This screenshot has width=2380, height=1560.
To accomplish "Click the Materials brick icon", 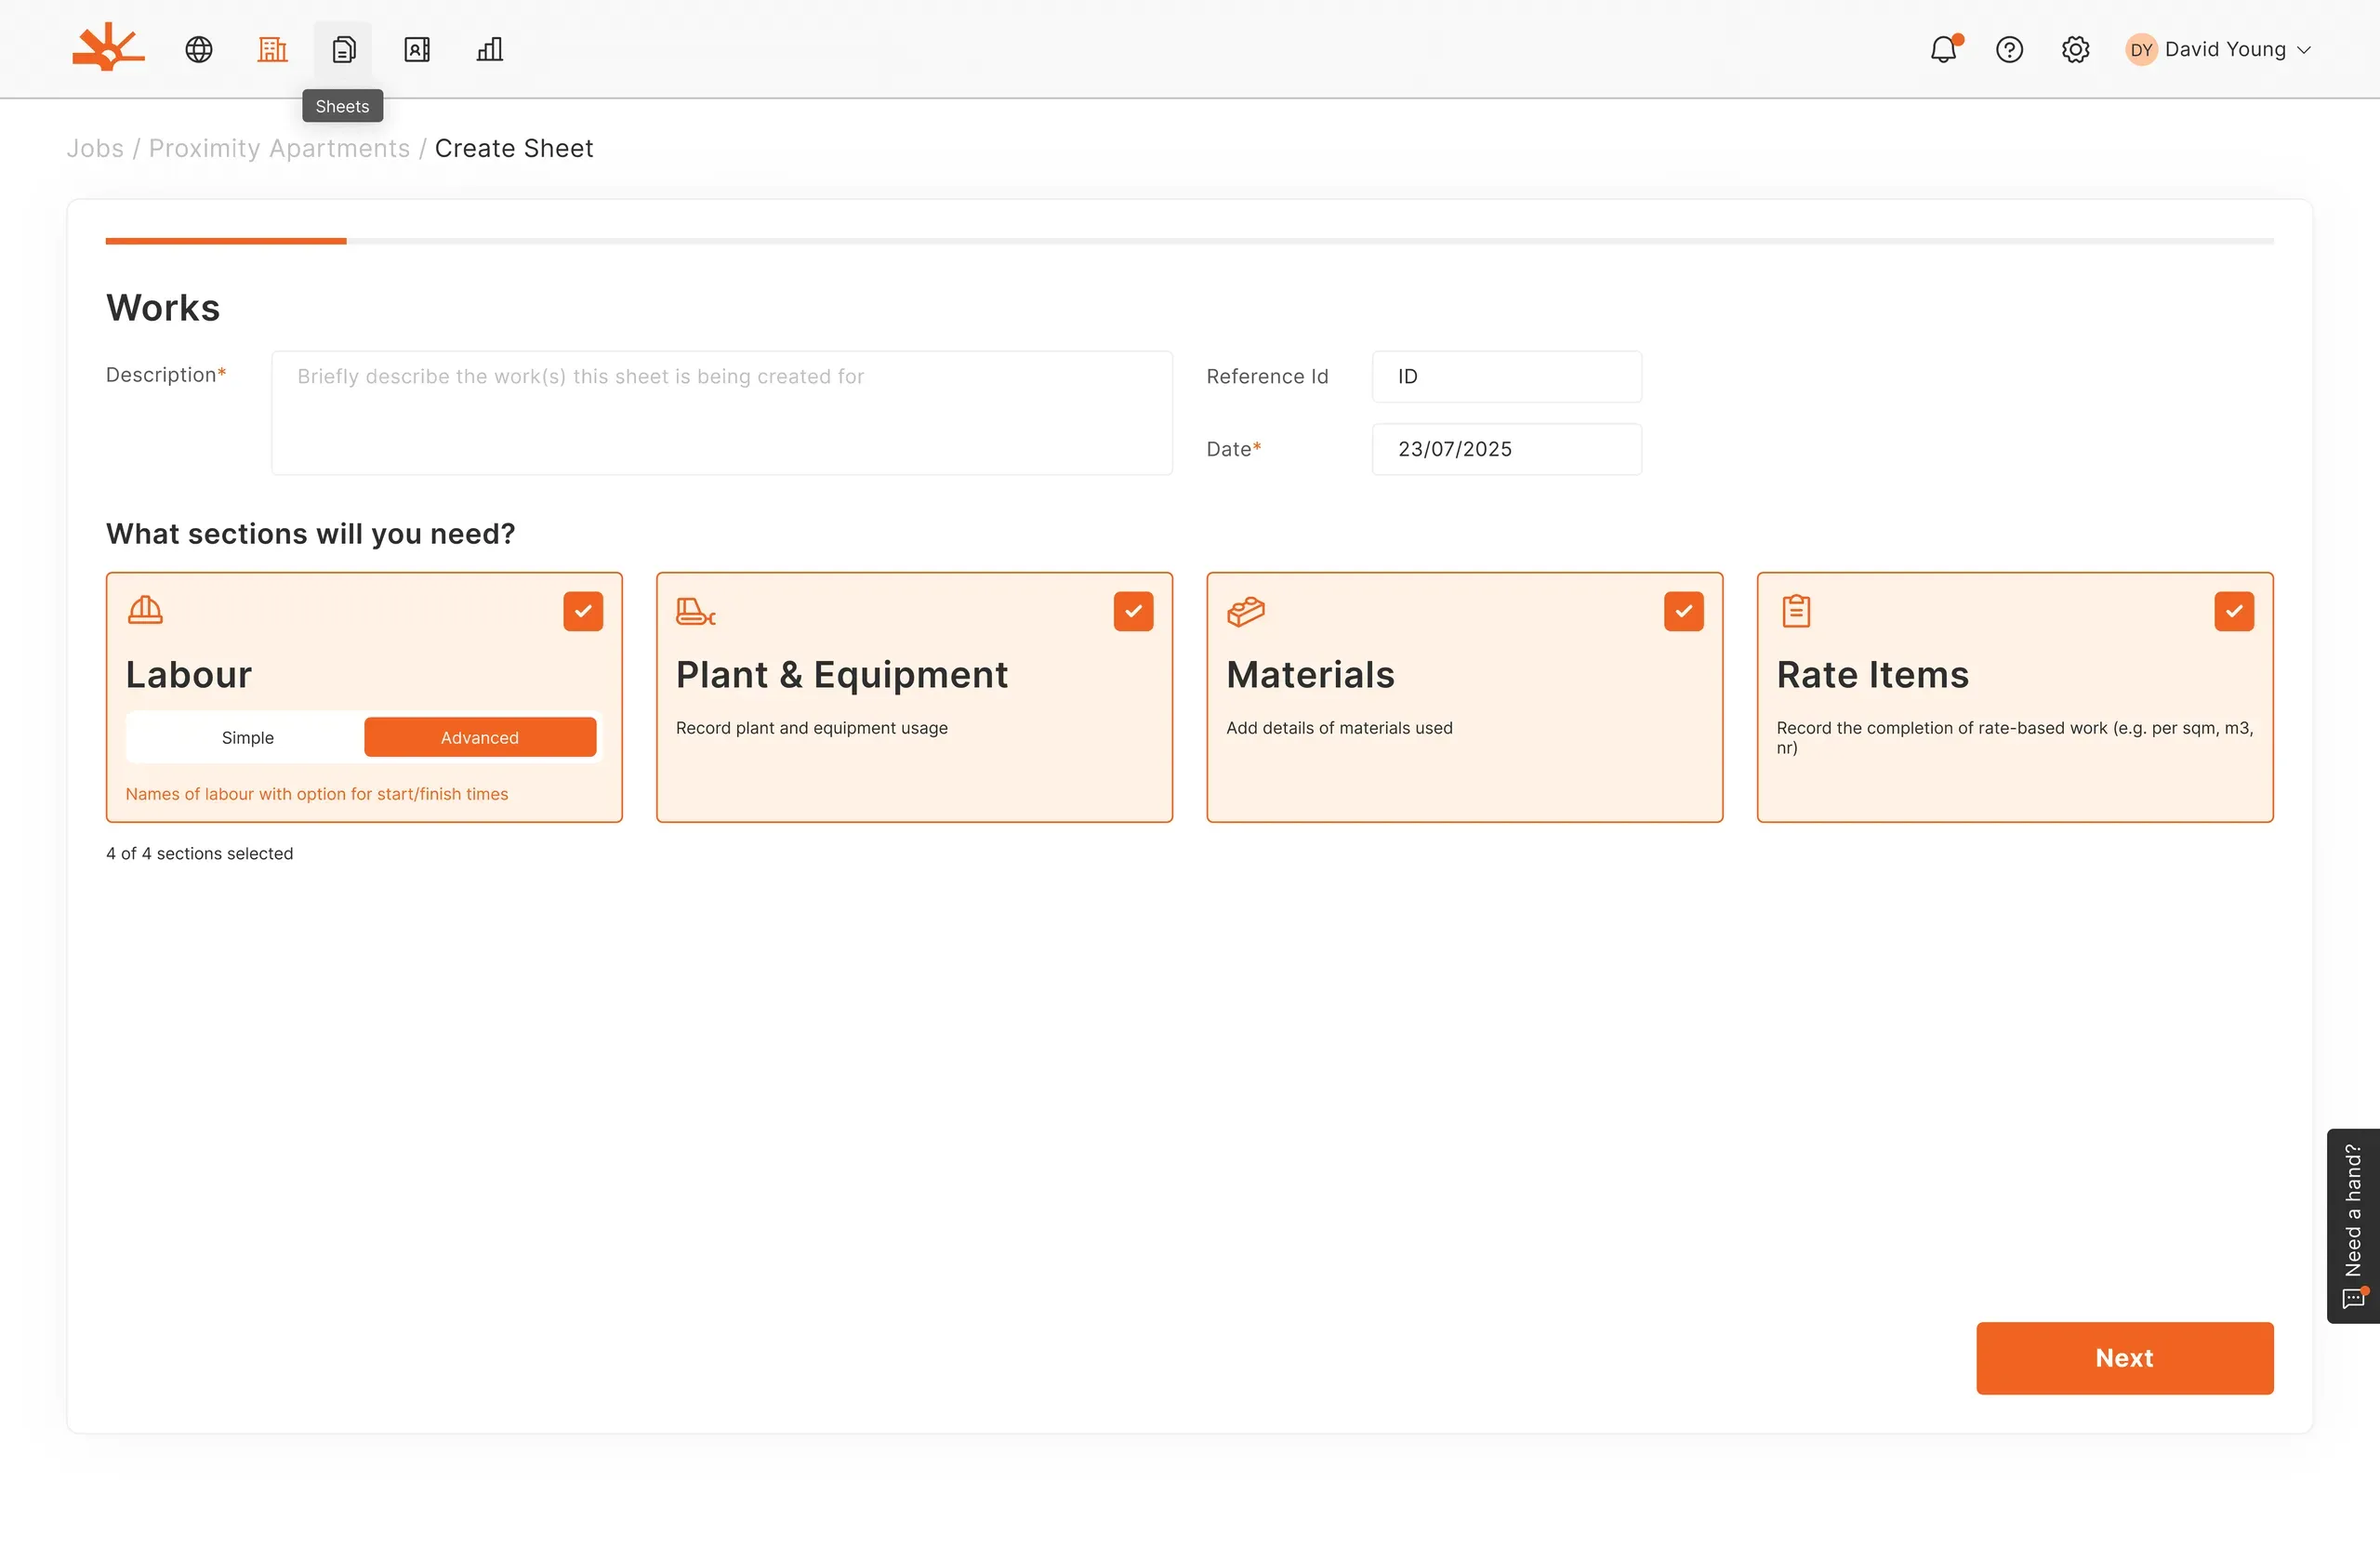I will (x=1246, y=610).
